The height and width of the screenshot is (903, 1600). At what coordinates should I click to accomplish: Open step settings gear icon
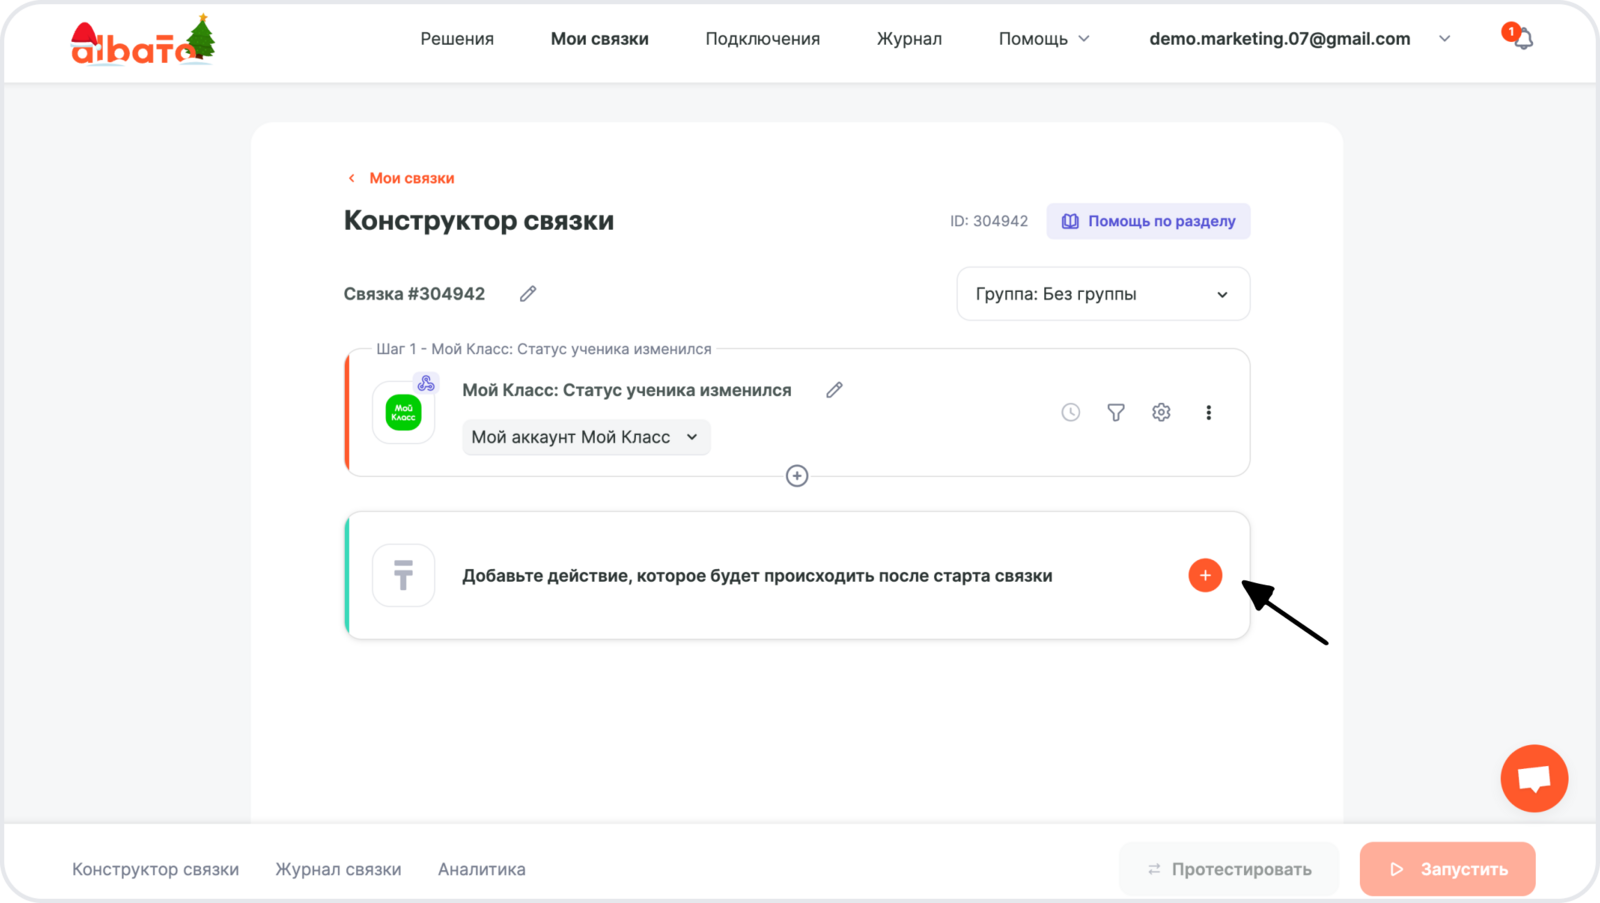(x=1161, y=412)
